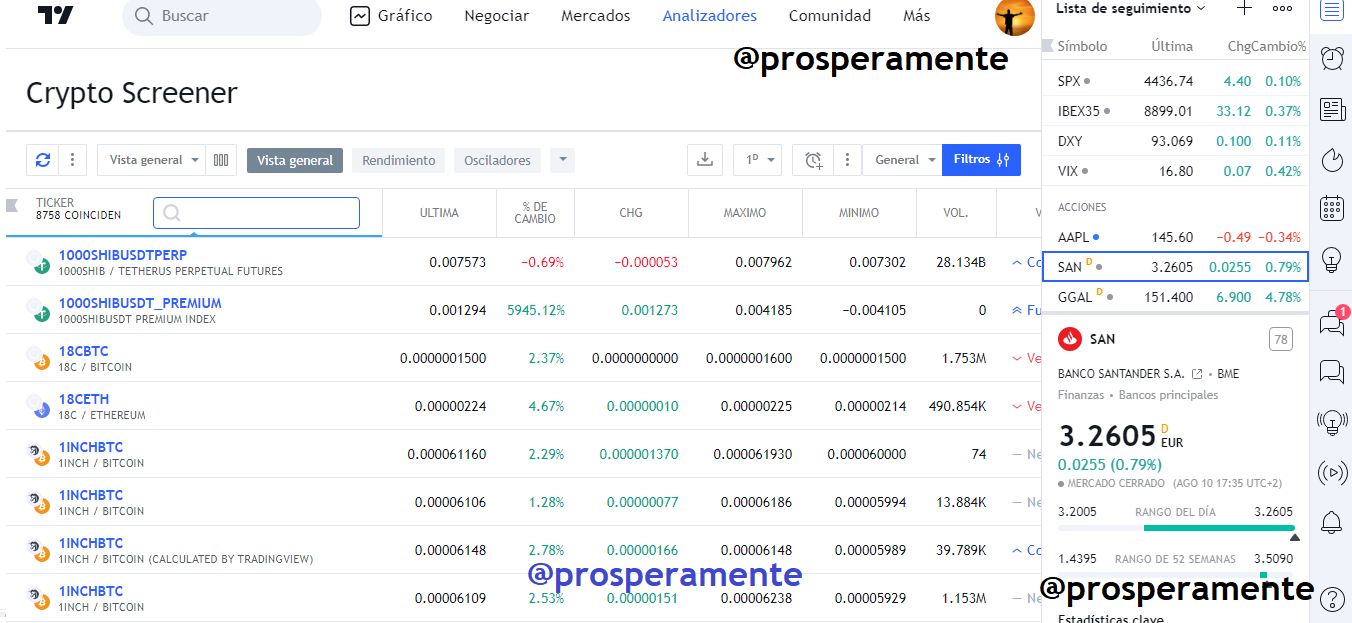Open the column setup icon
The image size is (1352, 623).
point(221,160)
